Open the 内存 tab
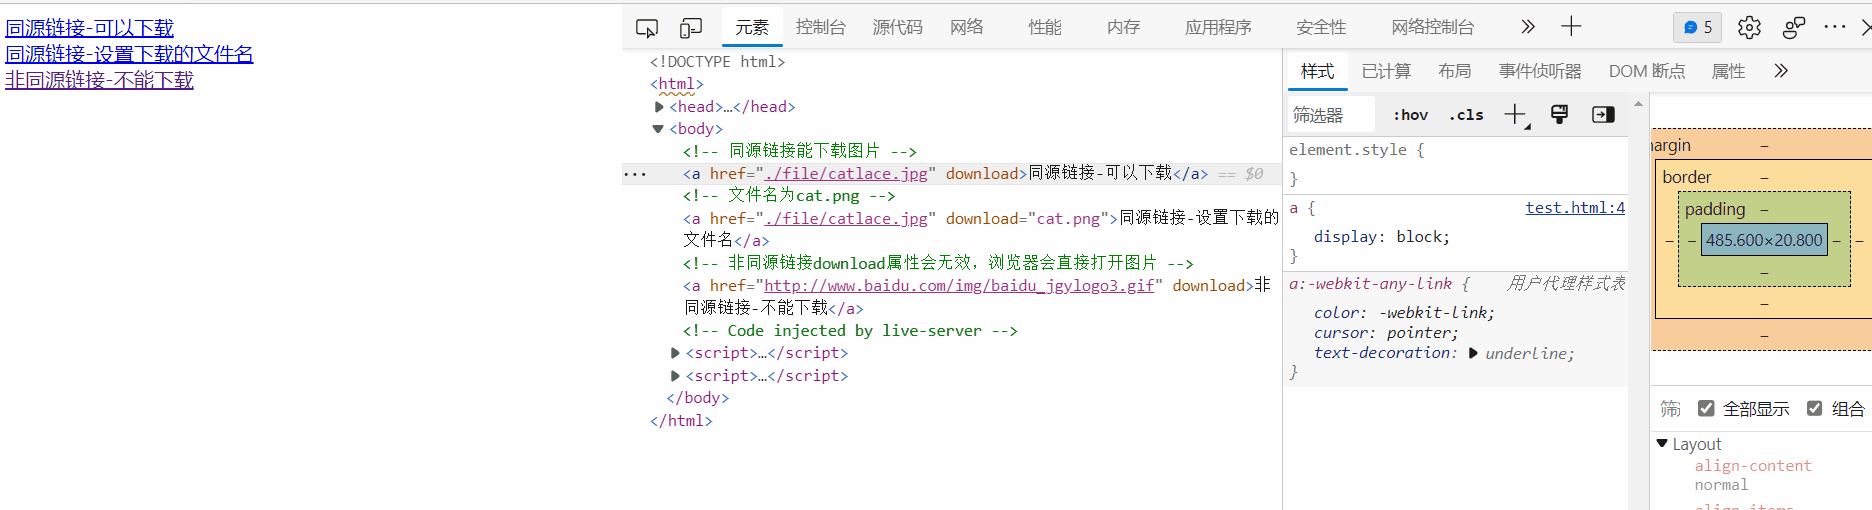This screenshot has height=510, width=1872. (1124, 27)
